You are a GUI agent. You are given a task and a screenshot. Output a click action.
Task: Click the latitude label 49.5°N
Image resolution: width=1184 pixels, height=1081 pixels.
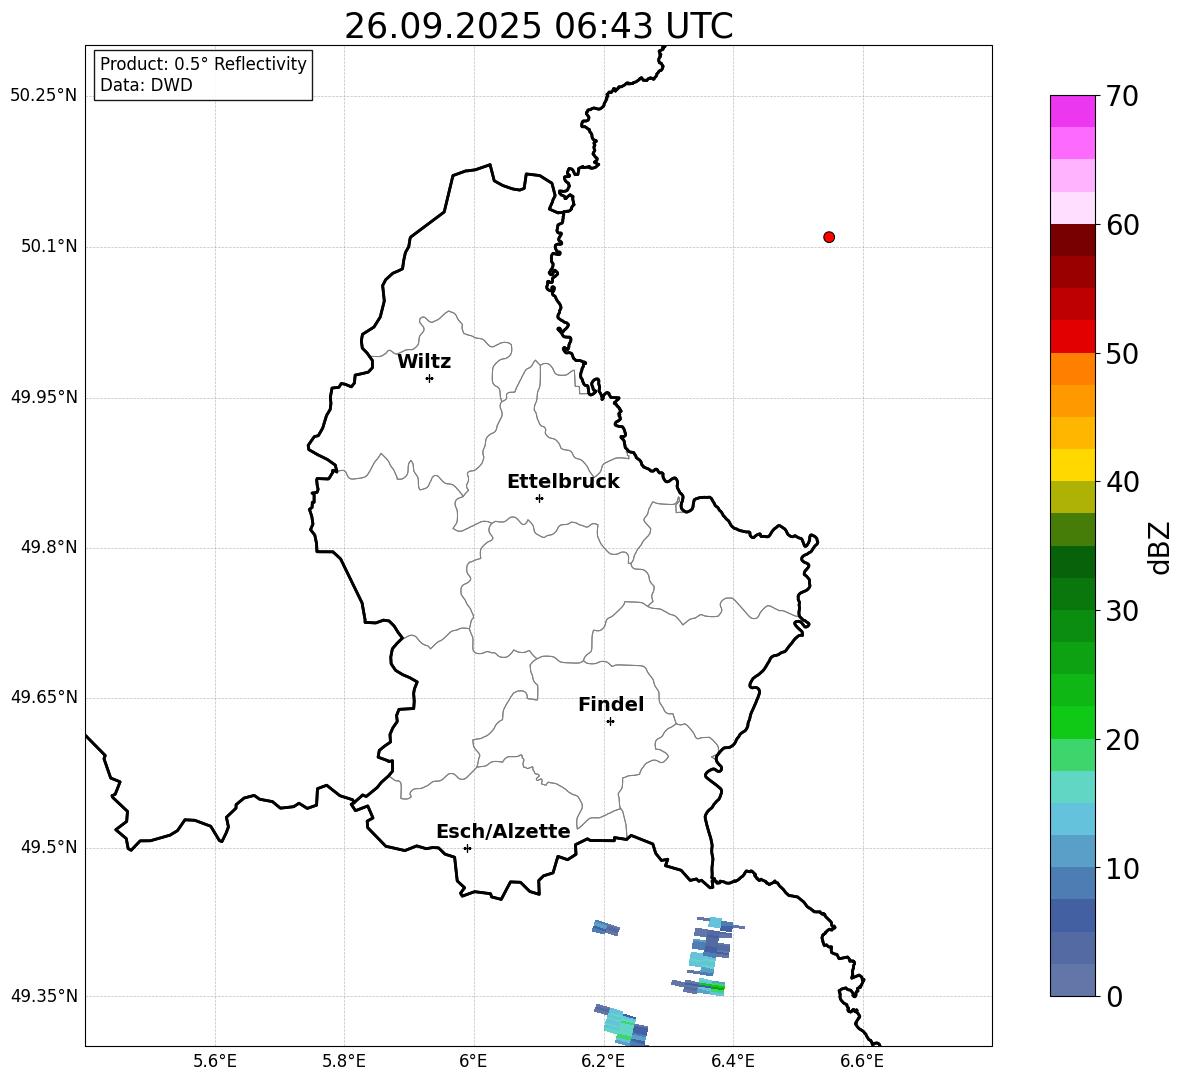pos(49,847)
